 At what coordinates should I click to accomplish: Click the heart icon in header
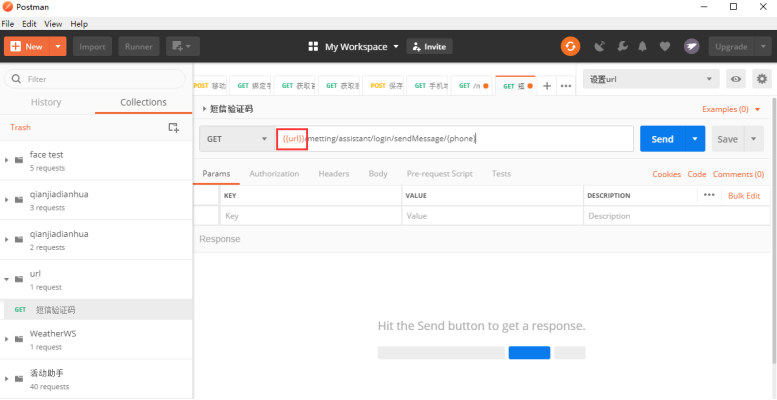pos(665,47)
